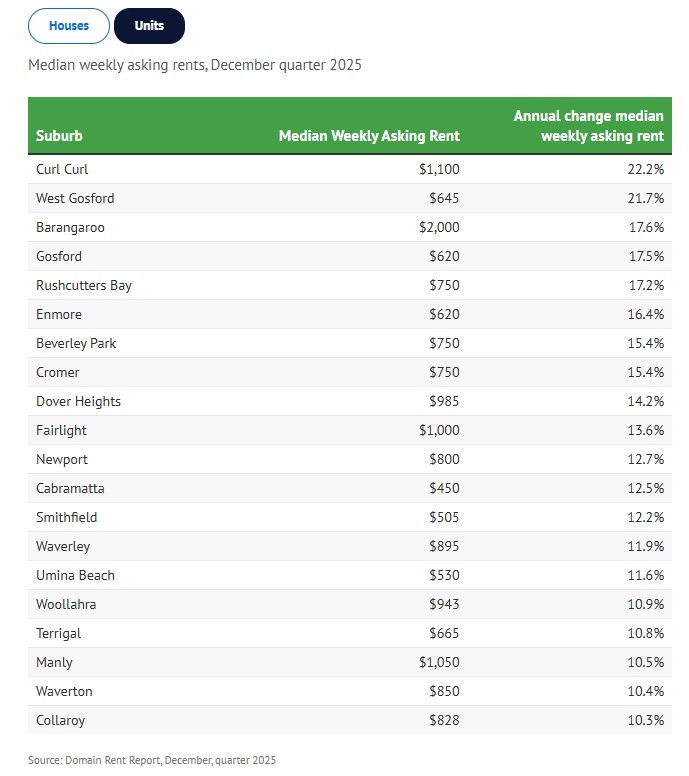The width and height of the screenshot is (689, 776).
Task: Select the Units tab
Action: pos(149,26)
